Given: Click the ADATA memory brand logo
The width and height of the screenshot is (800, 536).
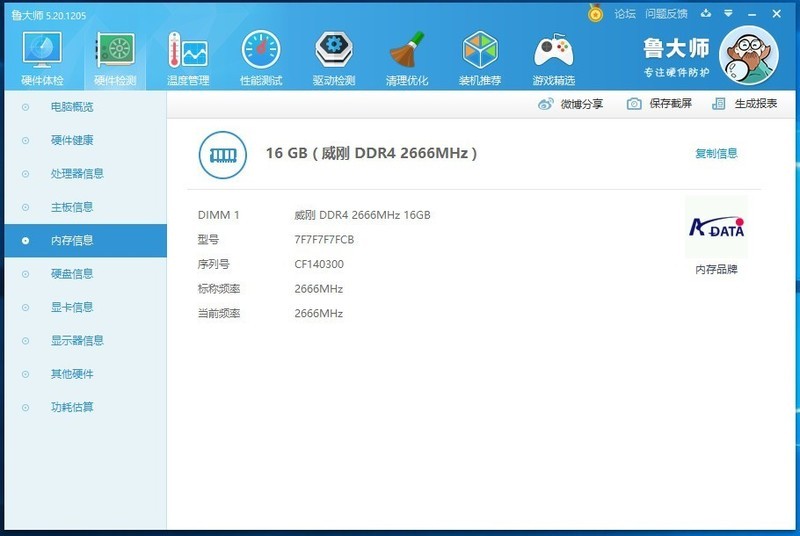Looking at the screenshot, I should point(717,227).
